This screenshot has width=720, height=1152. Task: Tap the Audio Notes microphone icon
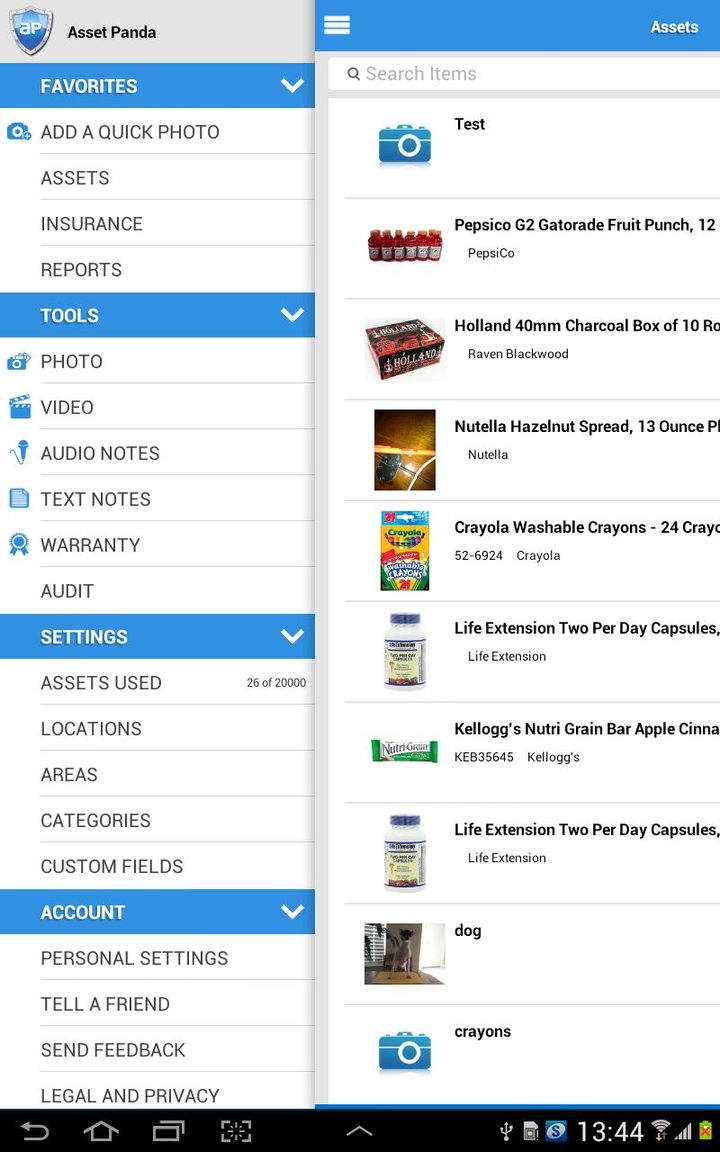pos(19,452)
